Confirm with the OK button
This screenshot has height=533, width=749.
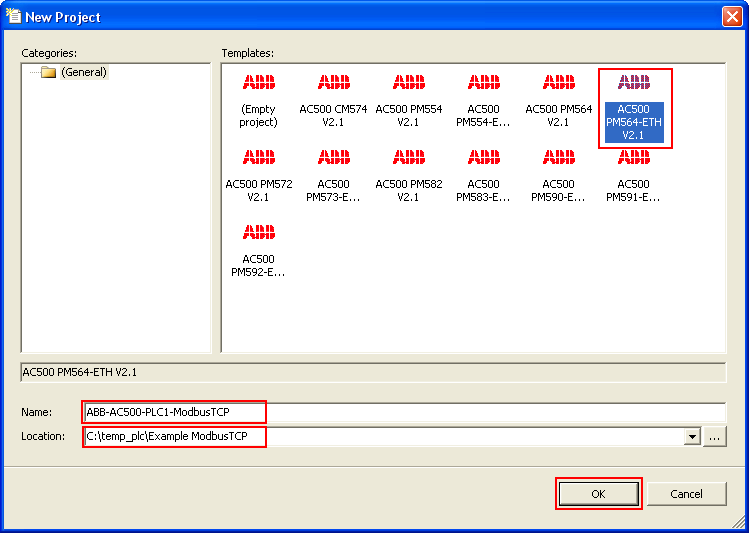pos(598,493)
